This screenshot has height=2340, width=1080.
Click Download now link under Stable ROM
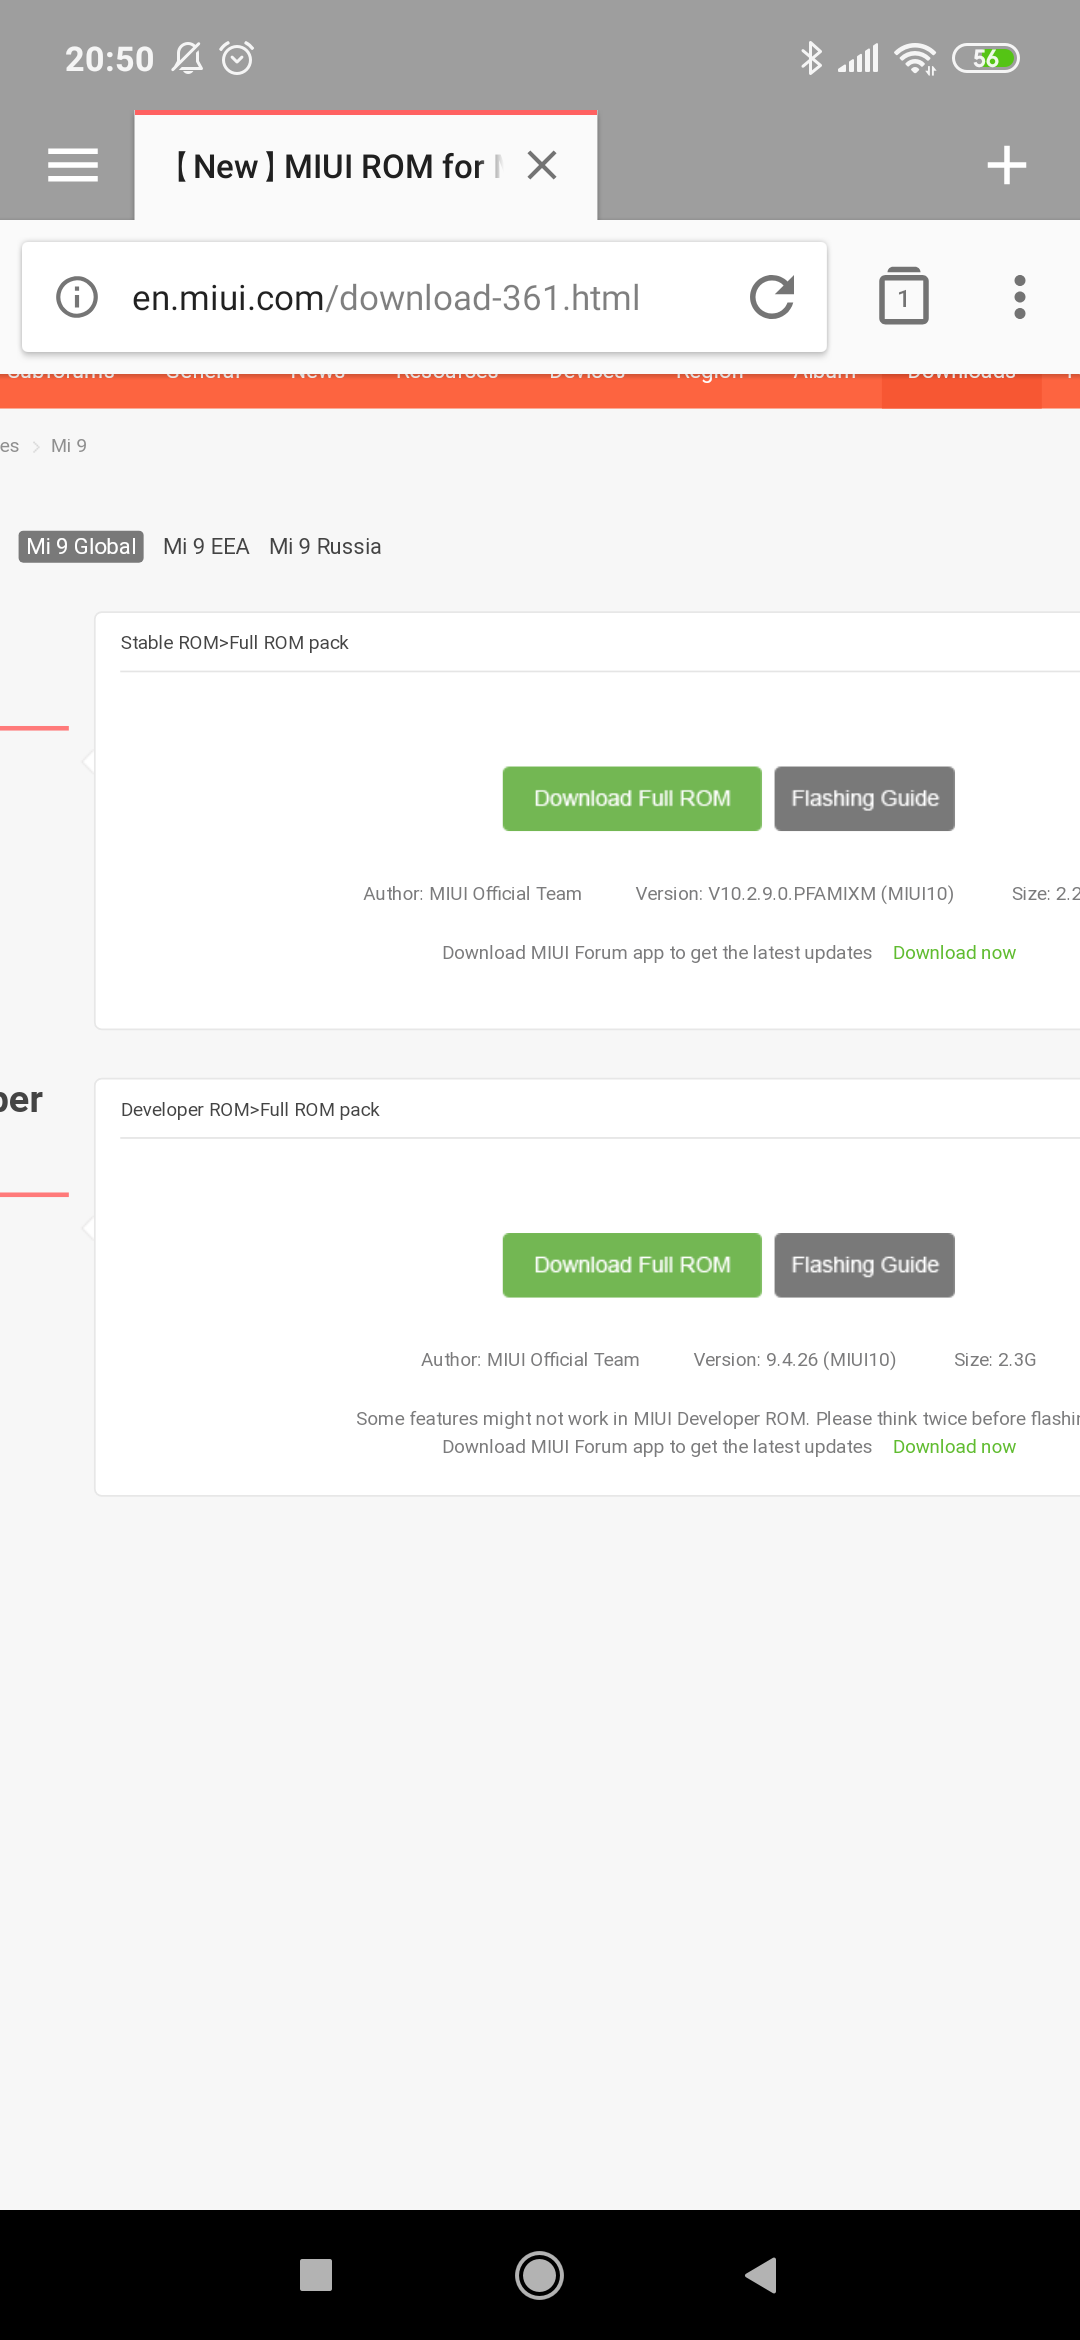pyautogui.click(x=954, y=953)
